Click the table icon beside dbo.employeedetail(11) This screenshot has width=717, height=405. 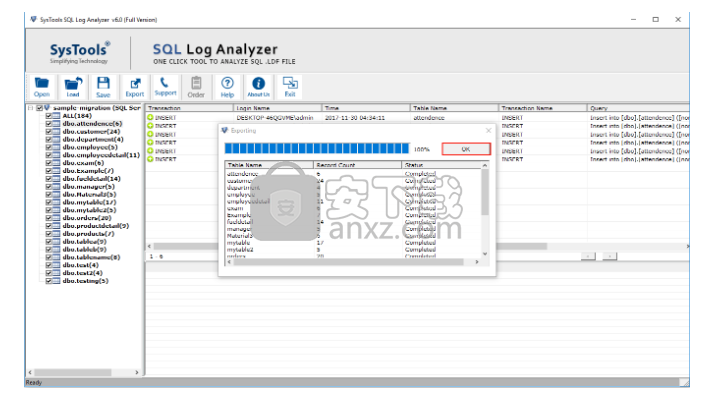pos(56,155)
